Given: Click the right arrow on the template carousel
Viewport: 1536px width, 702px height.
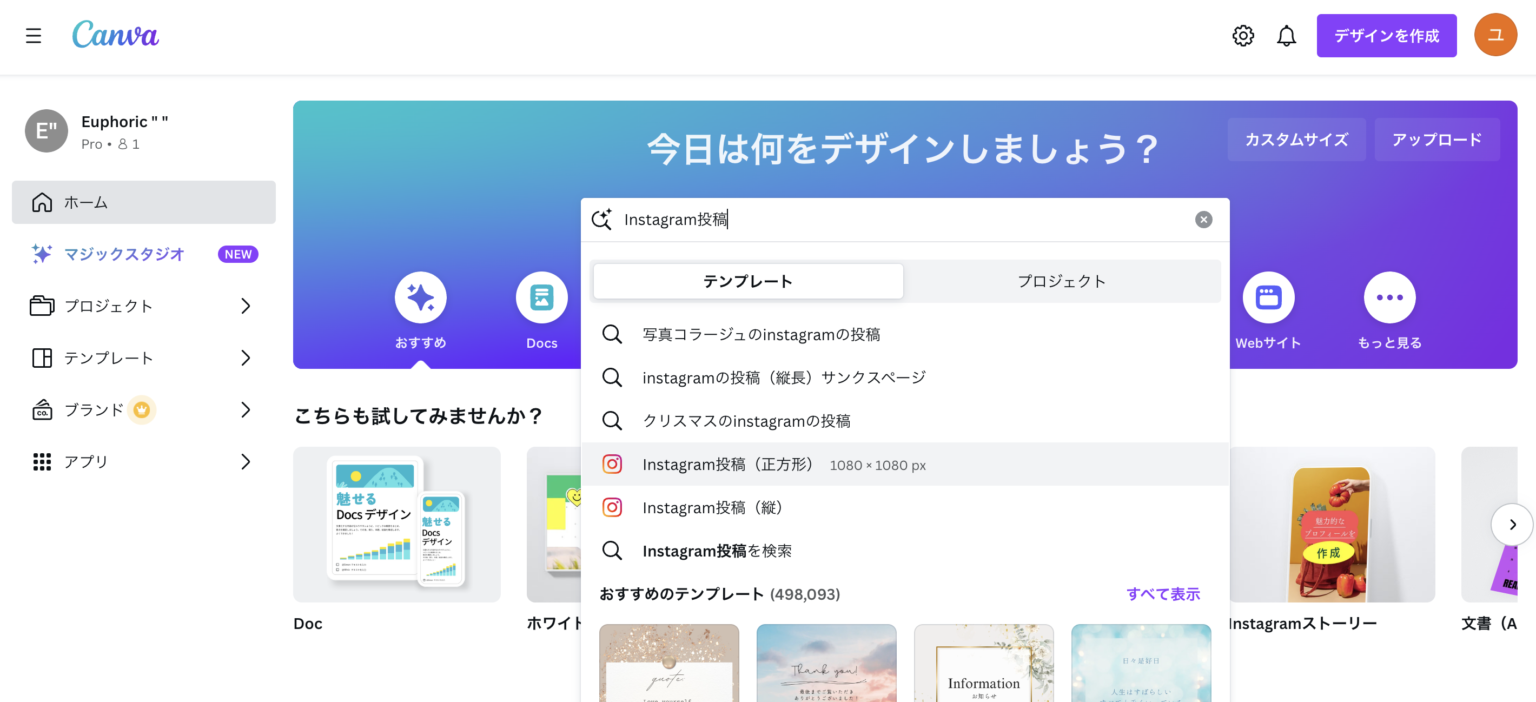Looking at the screenshot, I should (1512, 524).
